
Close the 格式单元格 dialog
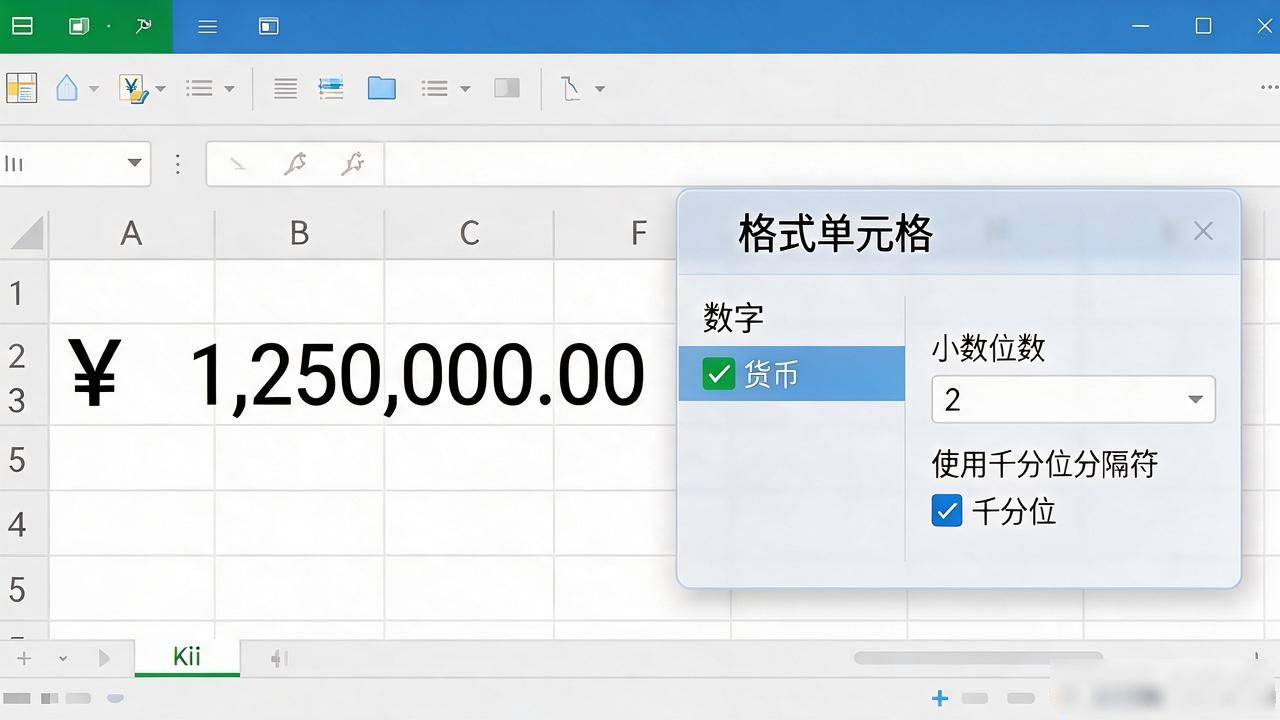1203,231
